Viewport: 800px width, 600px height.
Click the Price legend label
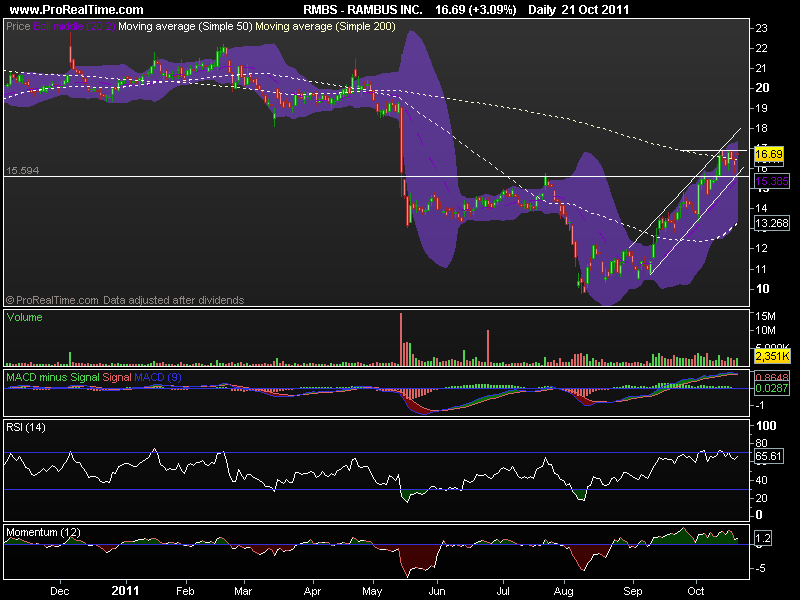tap(18, 26)
